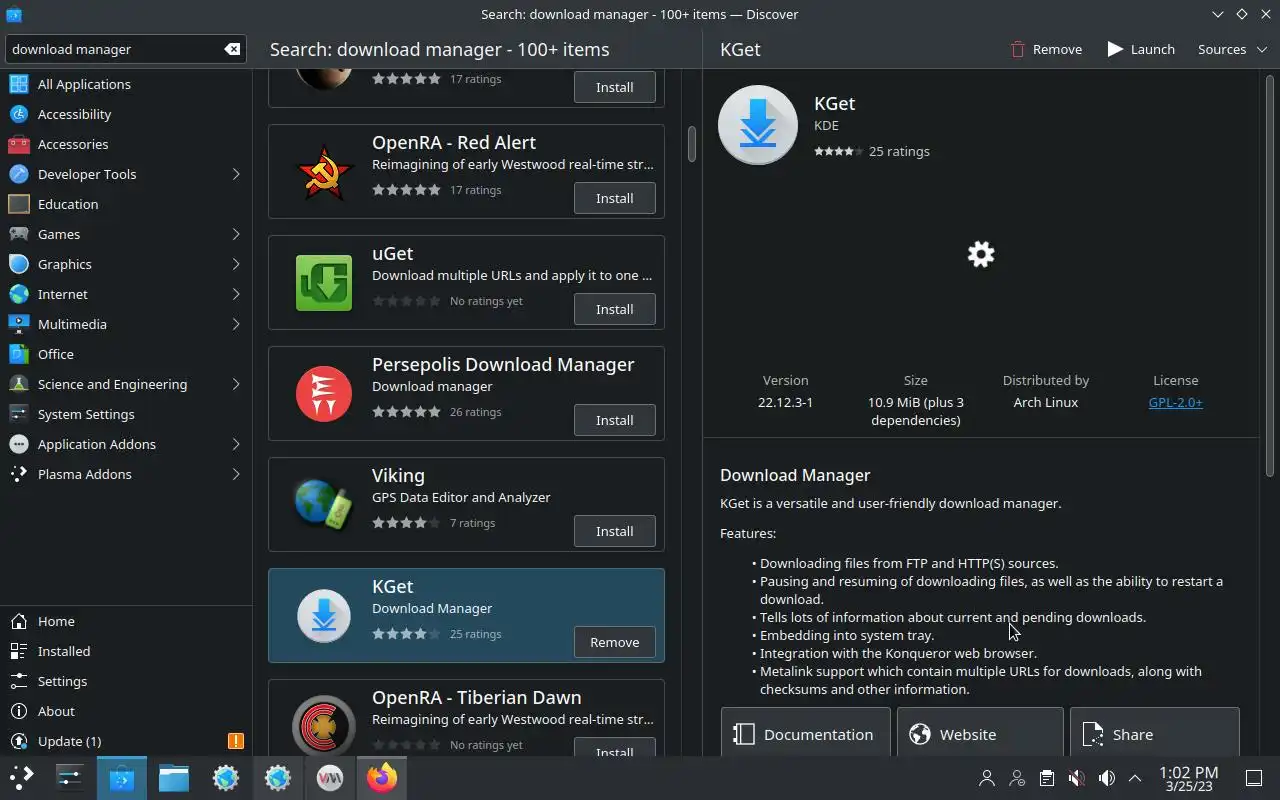This screenshot has height=800, width=1280.
Task: Go to the Home page
Action: click(126, 621)
